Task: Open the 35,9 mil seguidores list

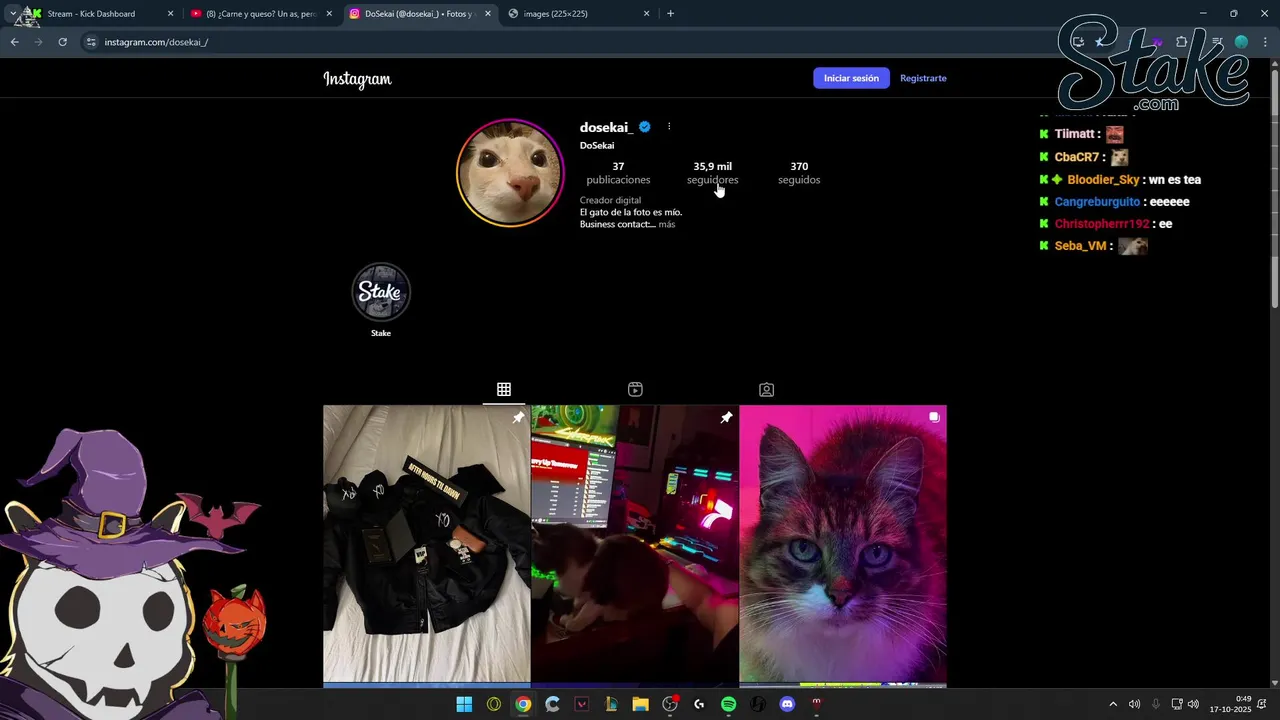Action: pos(712,173)
